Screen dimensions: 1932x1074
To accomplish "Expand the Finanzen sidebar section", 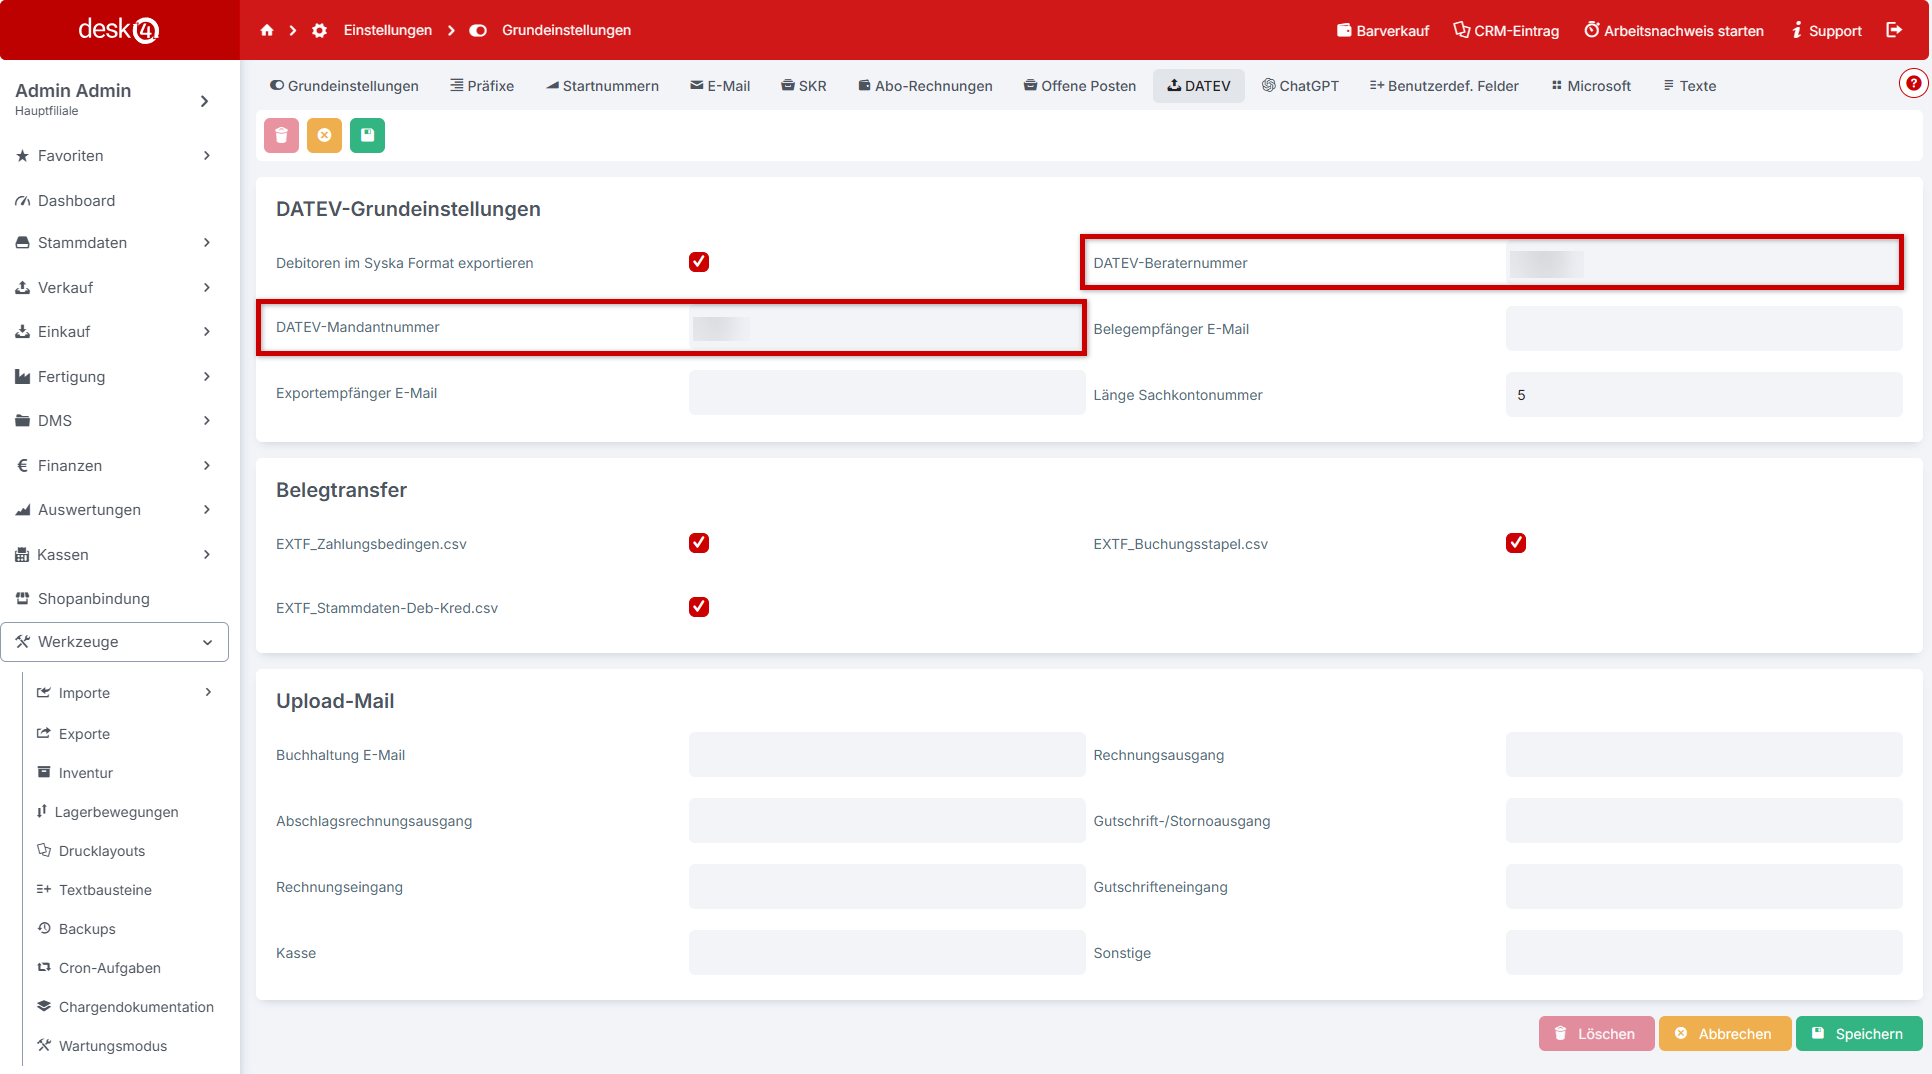I will click(115, 465).
